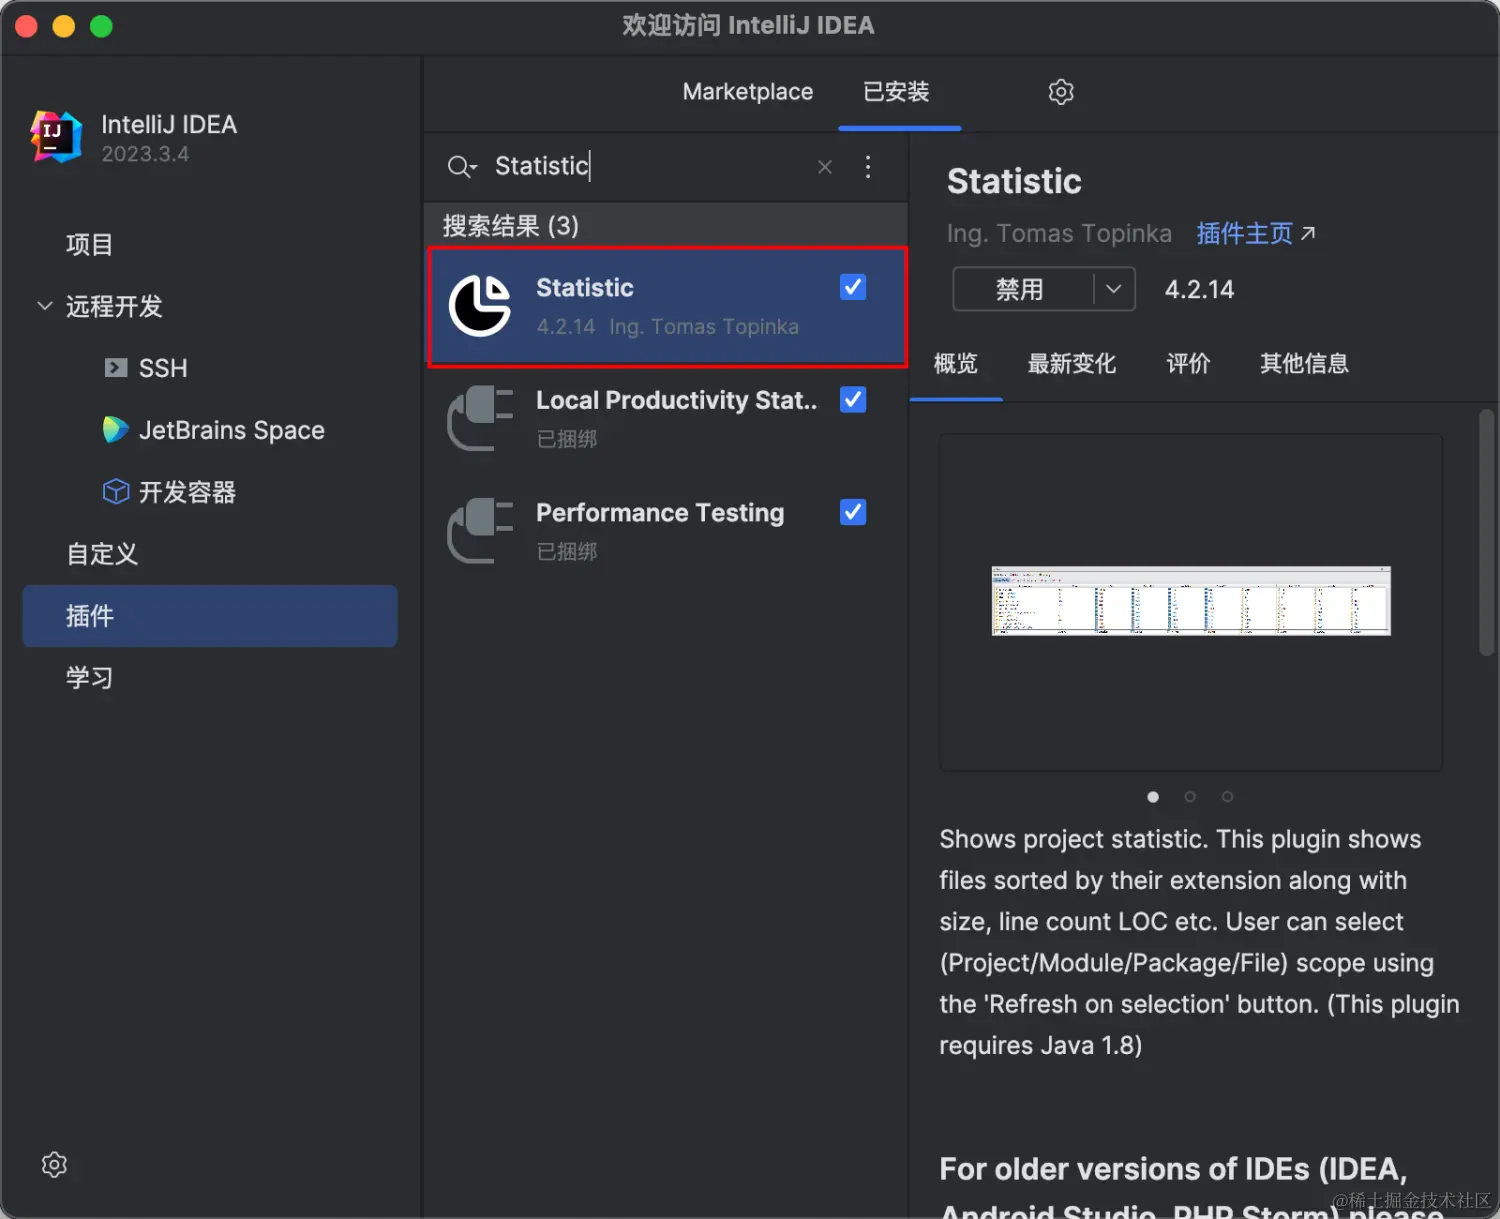Click the 开发容器 cube icon

[116, 492]
